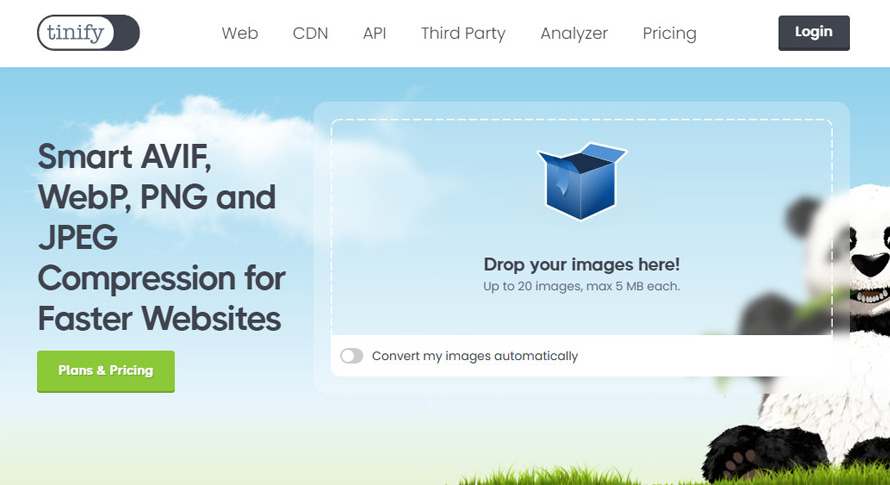The width and height of the screenshot is (890, 485).
Task: Go to the CDN page
Action: (310, 33)
